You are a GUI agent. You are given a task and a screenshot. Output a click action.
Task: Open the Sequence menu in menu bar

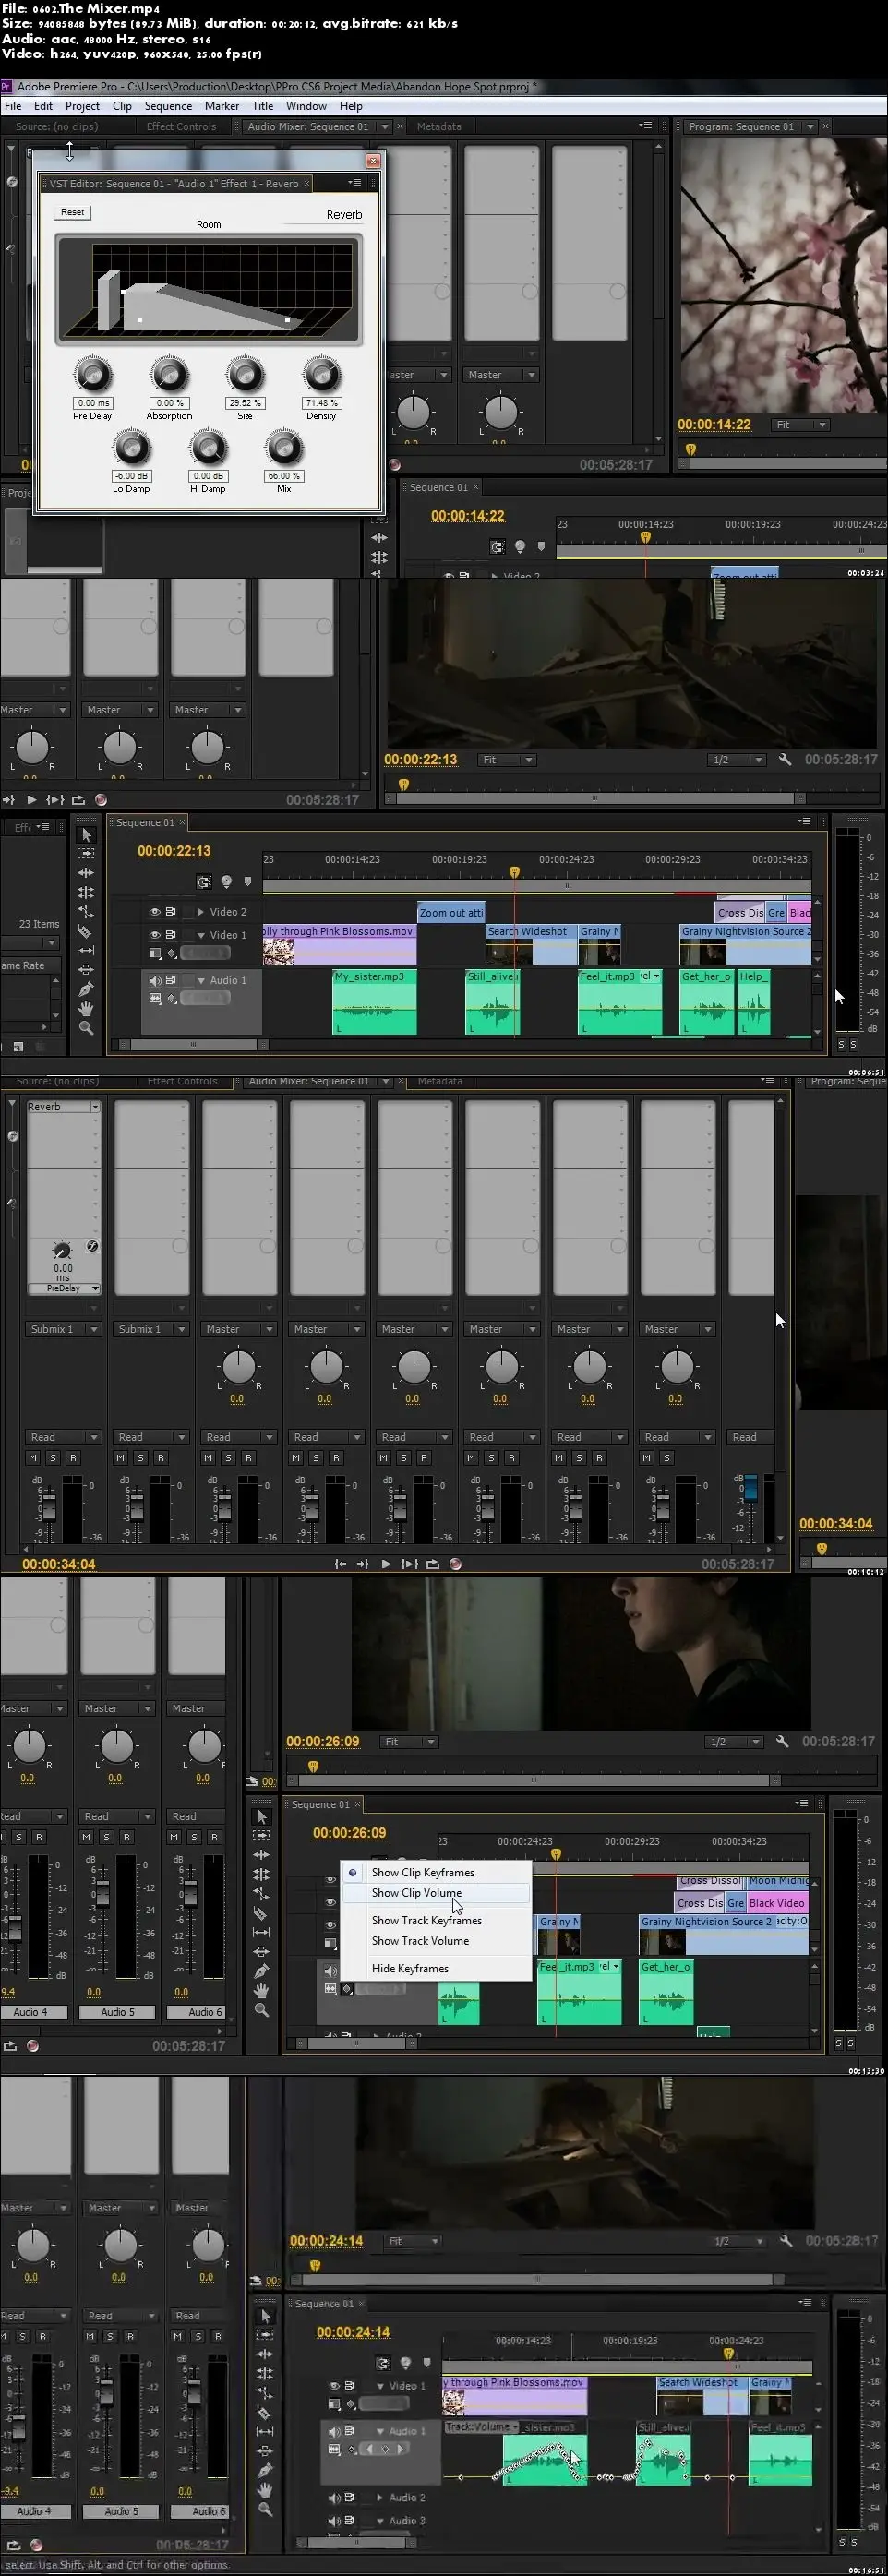point(168,106)
